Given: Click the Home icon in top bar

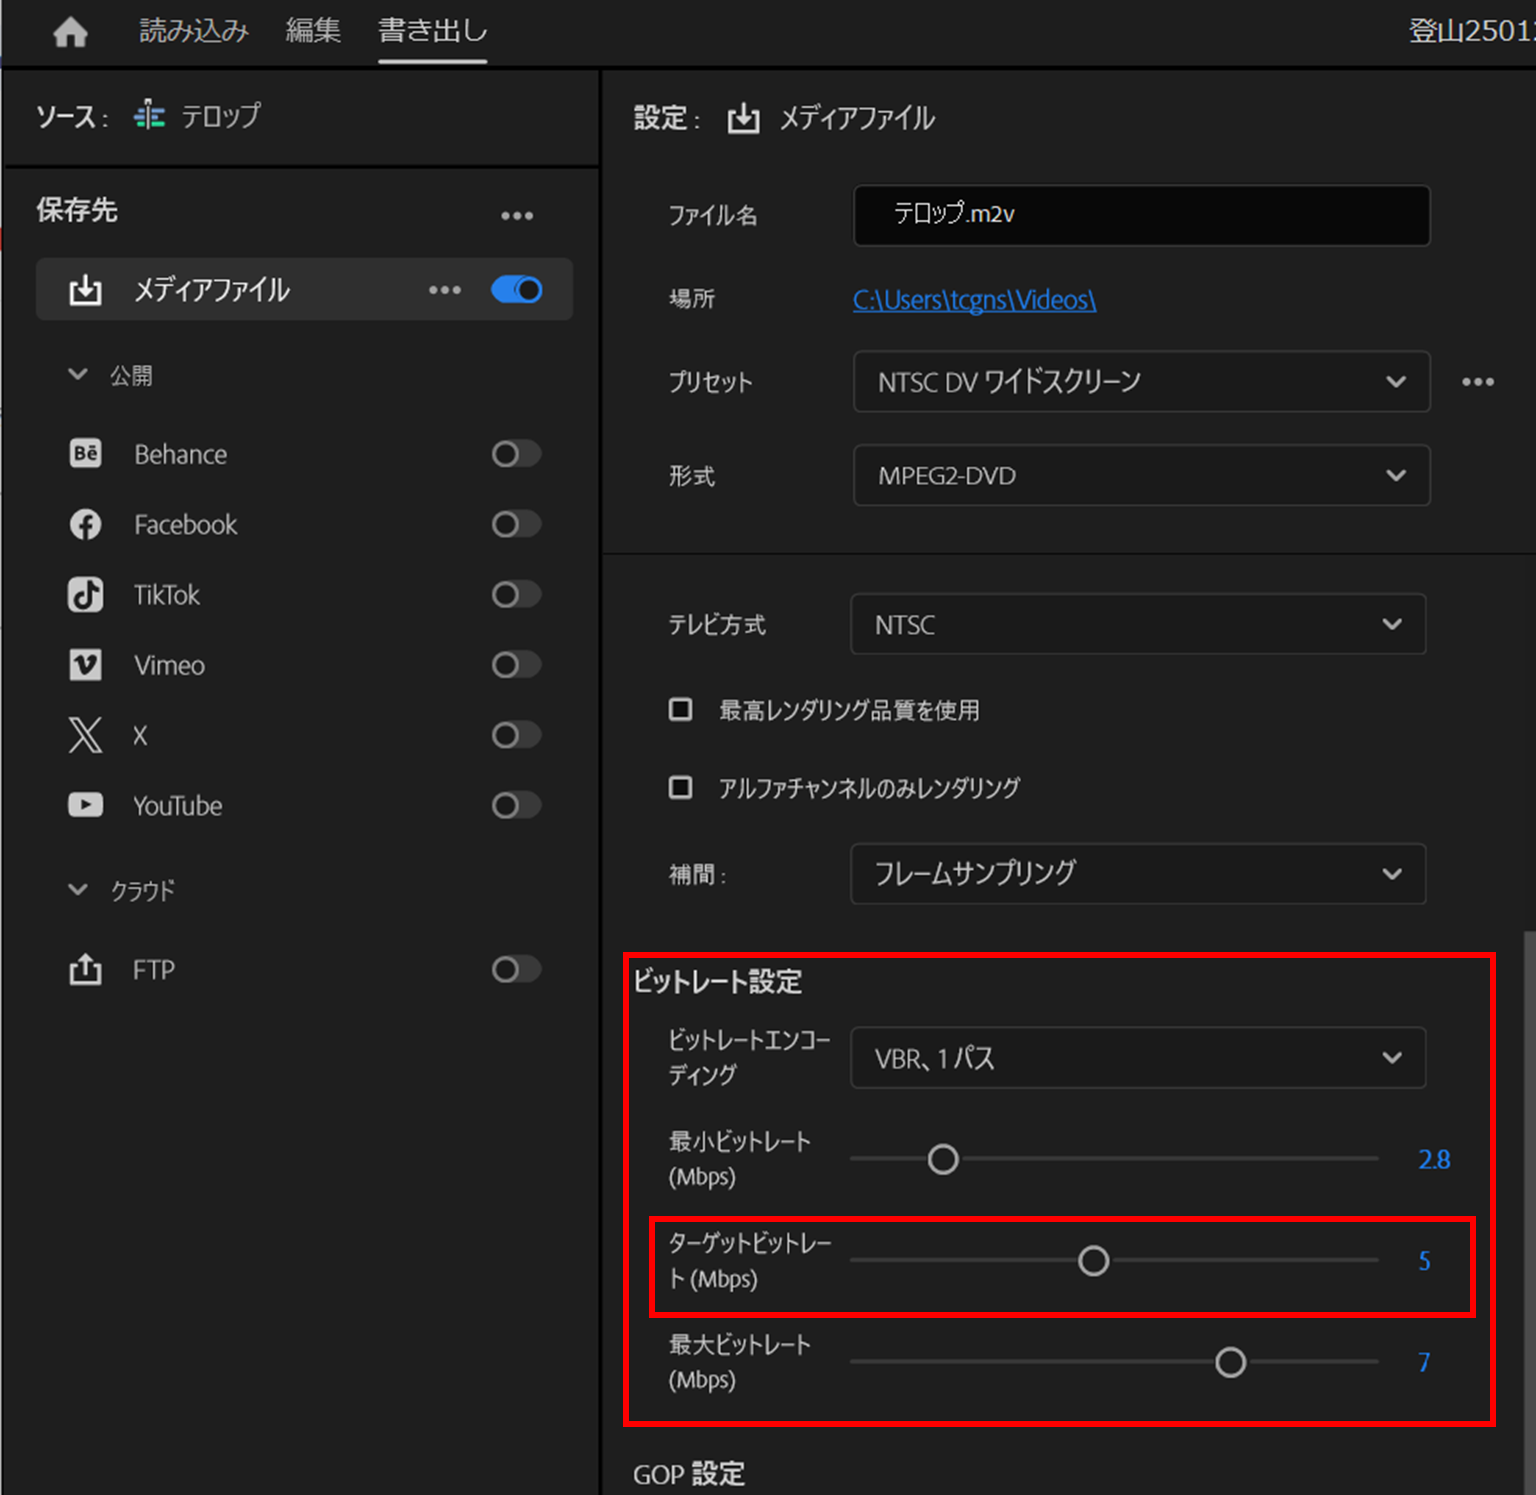Looking at the screenshot, I should (x=70, y=31).
